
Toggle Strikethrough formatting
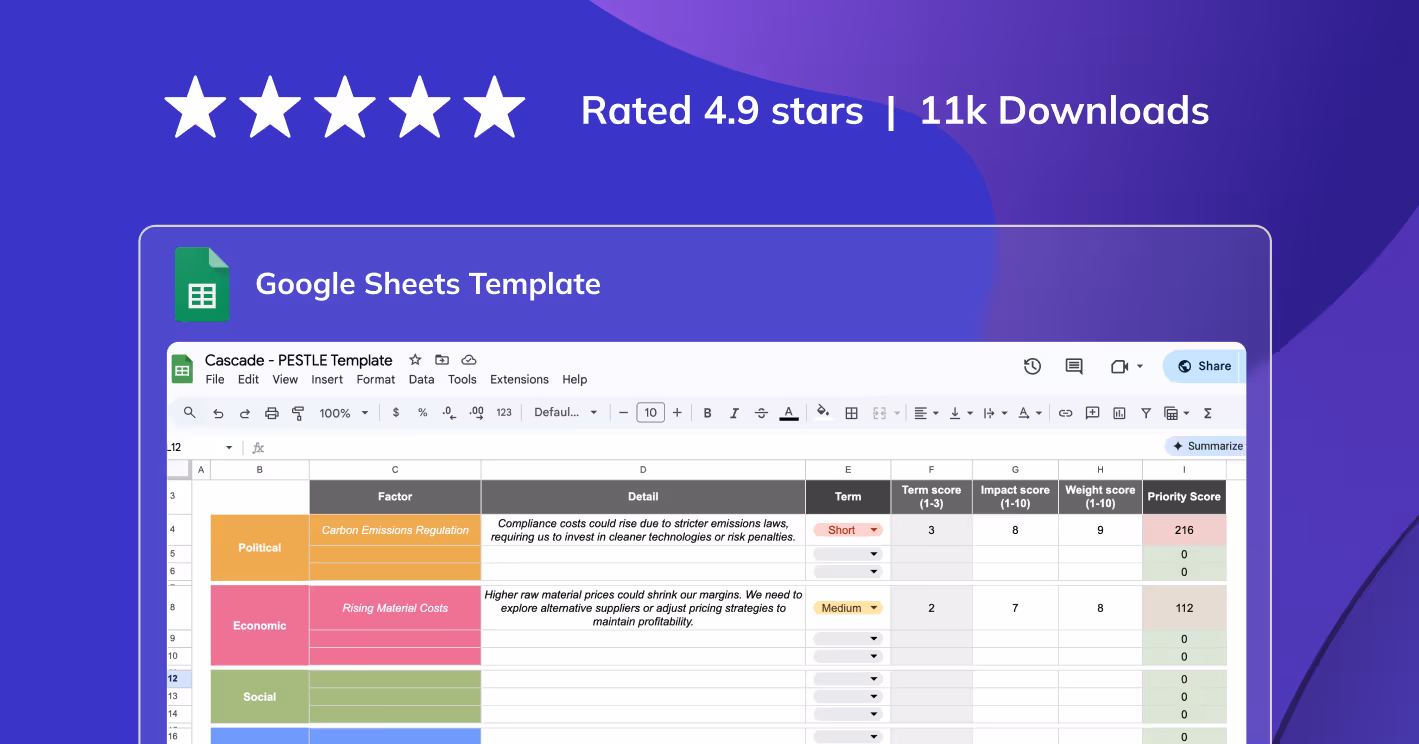pos(761,413)
